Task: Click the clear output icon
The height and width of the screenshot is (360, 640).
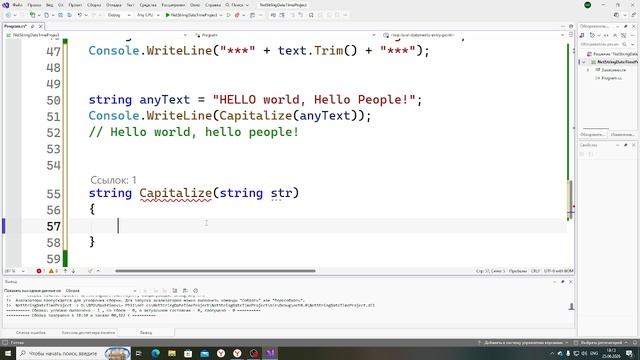Action: 175,291
